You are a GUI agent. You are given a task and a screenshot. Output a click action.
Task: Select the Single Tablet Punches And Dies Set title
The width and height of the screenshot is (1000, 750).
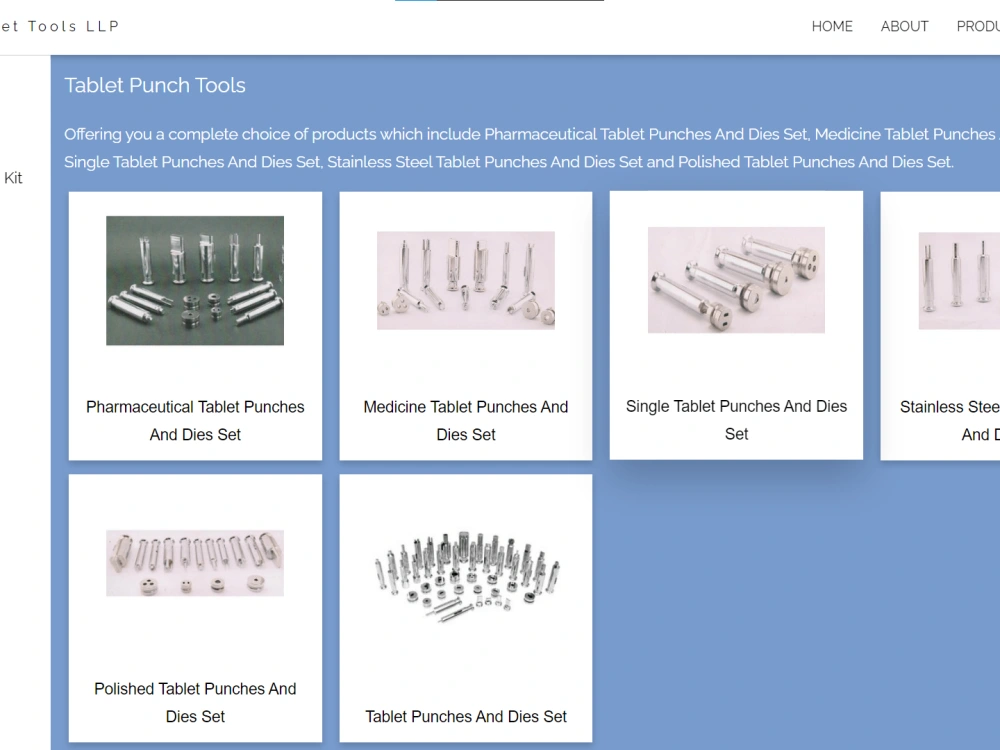pyautogui.click(x=736, y=420)
